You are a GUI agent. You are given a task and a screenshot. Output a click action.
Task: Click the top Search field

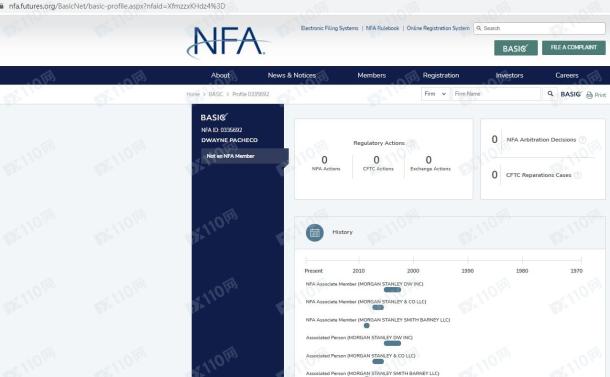tap(539, 28)
